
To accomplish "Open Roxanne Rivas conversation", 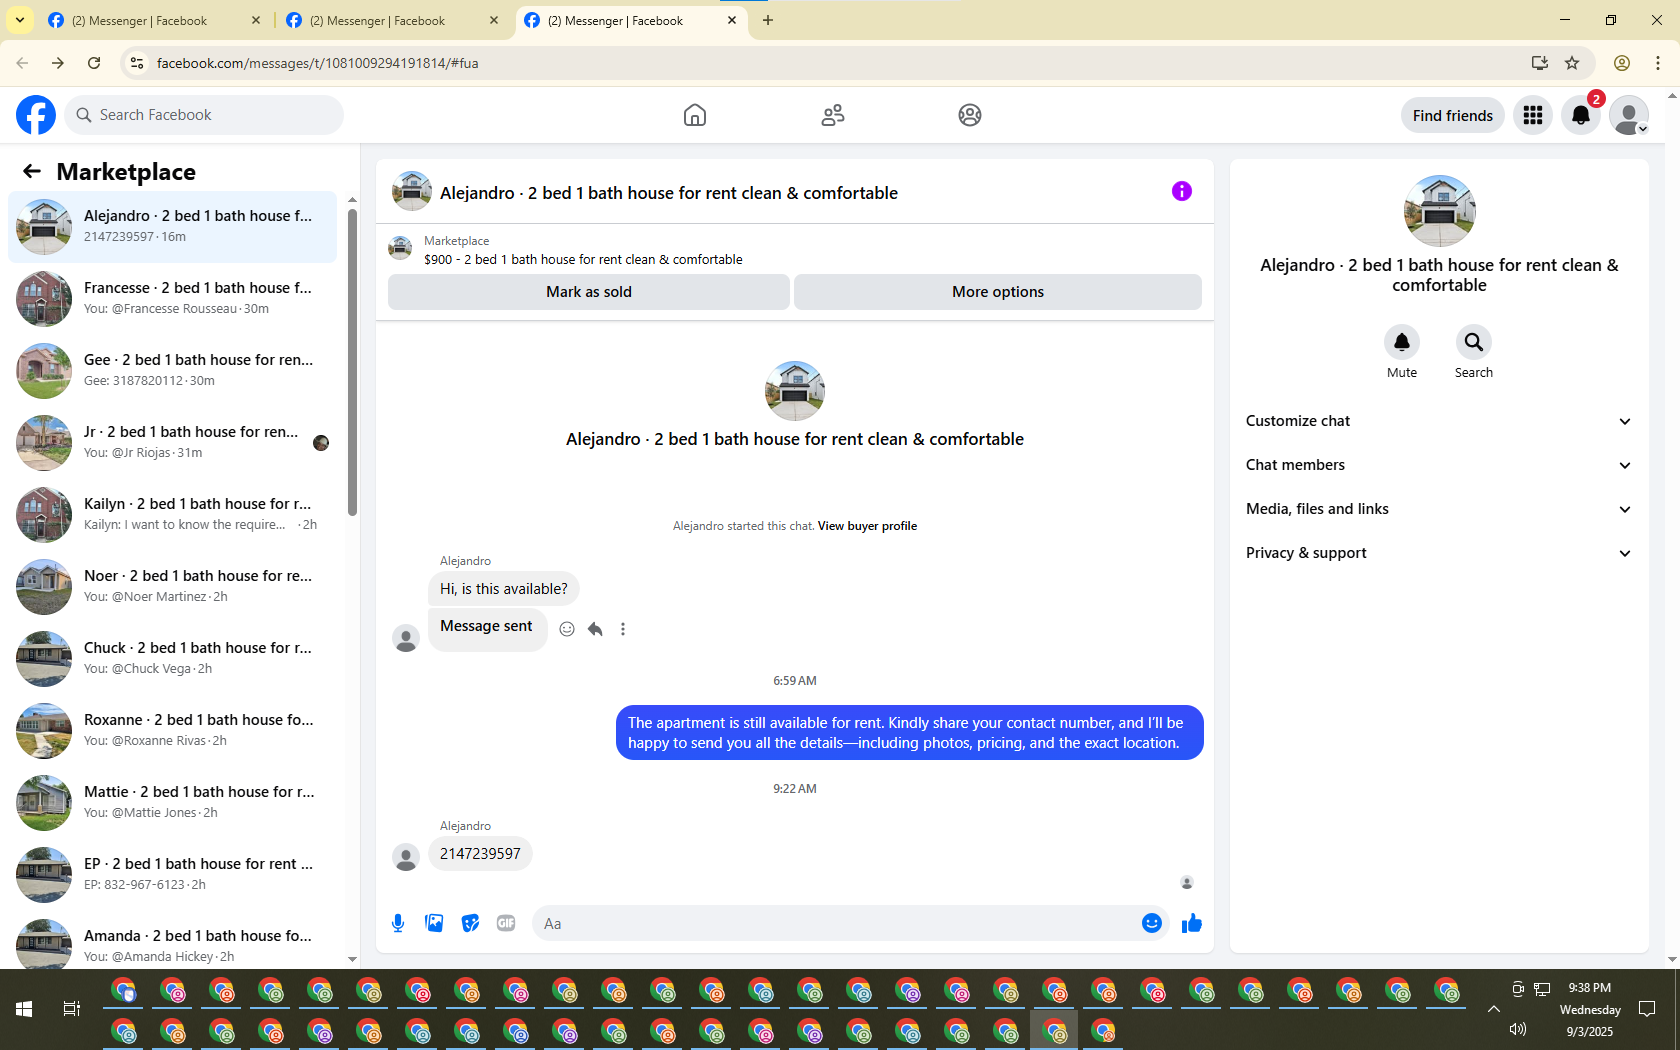I will pyautogui.click(x=172, y=730).
